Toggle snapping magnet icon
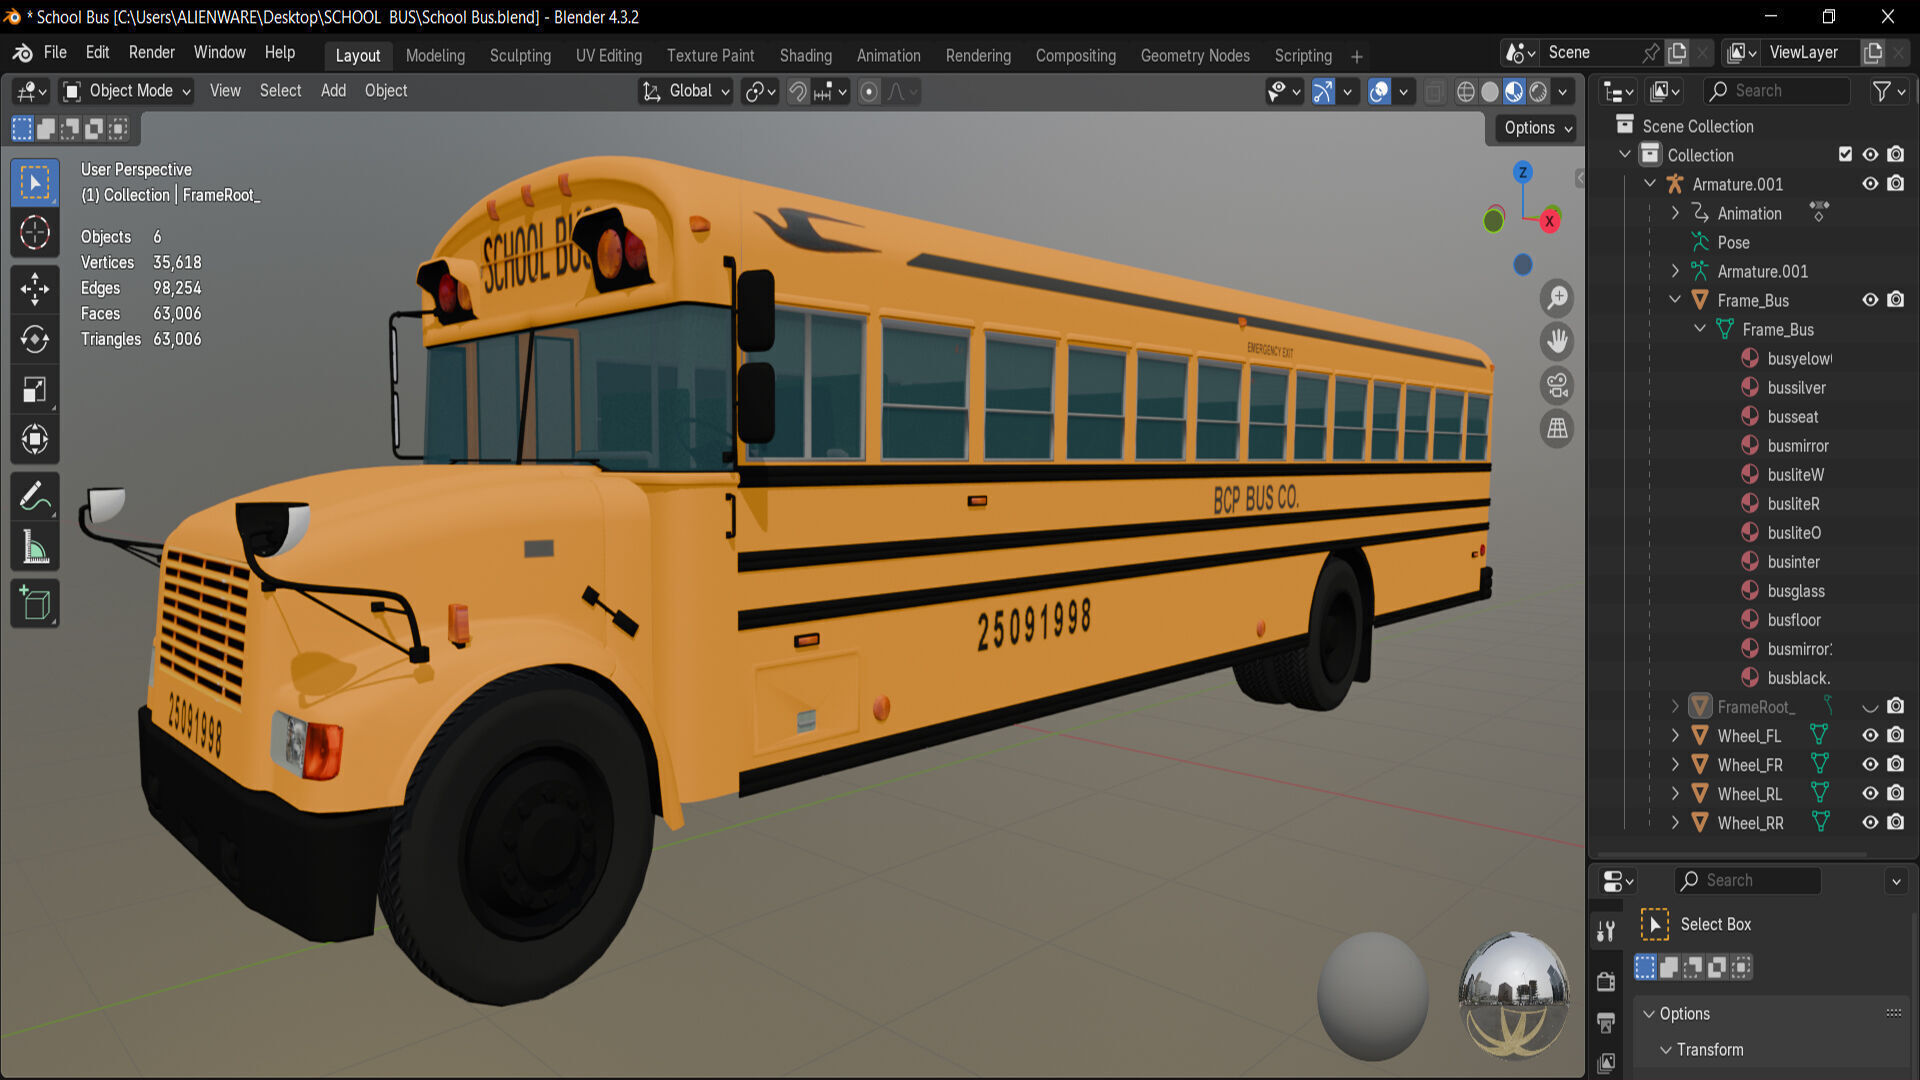Image resolution: width=1920 pixels, height=1080 pixels. pyautogui.click(x=797, y=92)
